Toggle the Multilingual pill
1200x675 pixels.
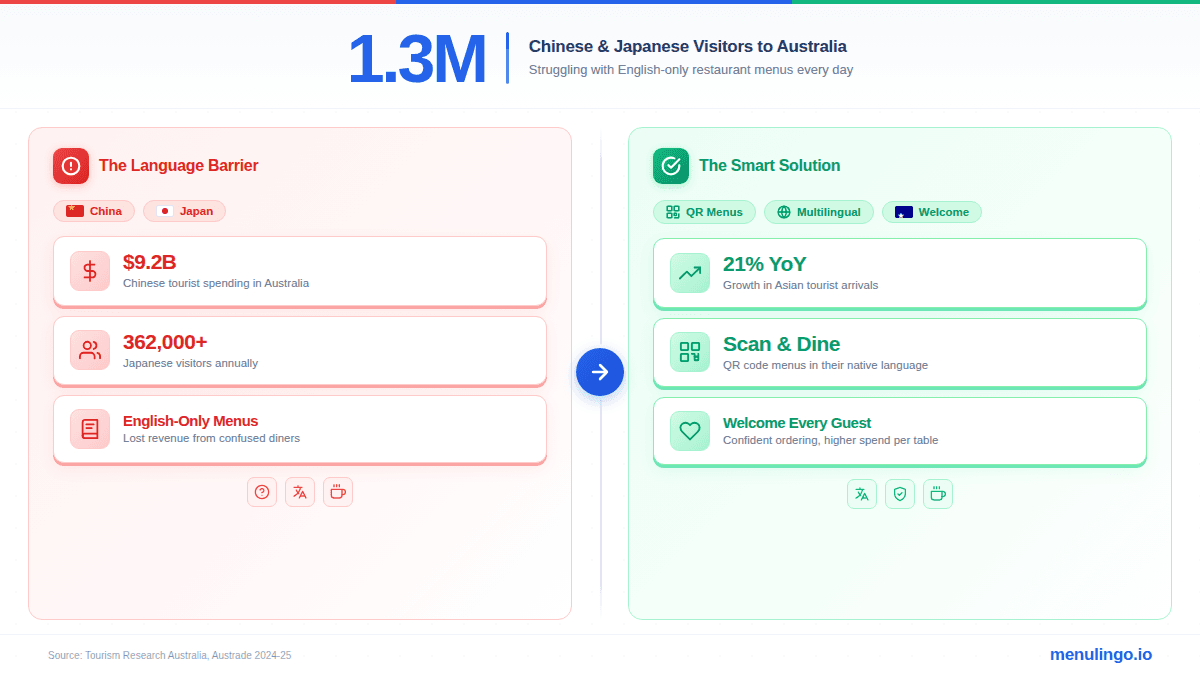click(819, 212)
